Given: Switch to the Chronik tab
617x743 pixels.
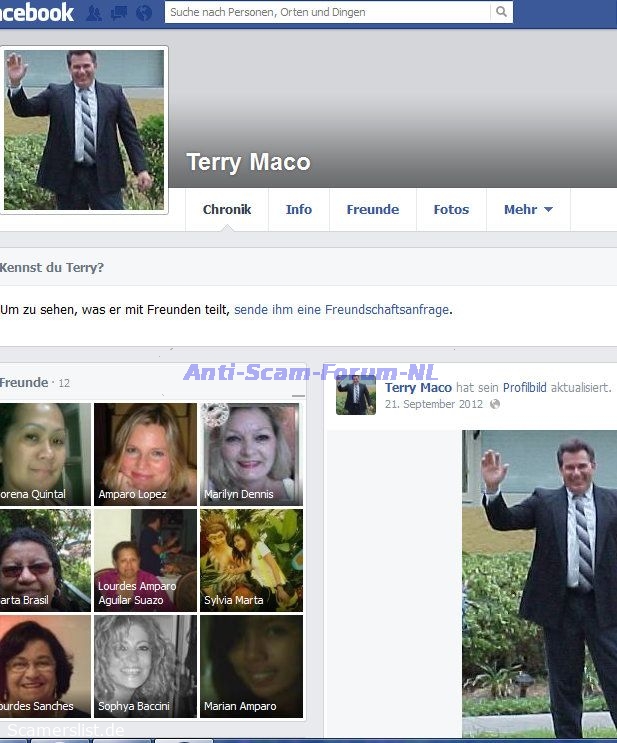Looking at the screenshot, I should click(x=227, y=209).
